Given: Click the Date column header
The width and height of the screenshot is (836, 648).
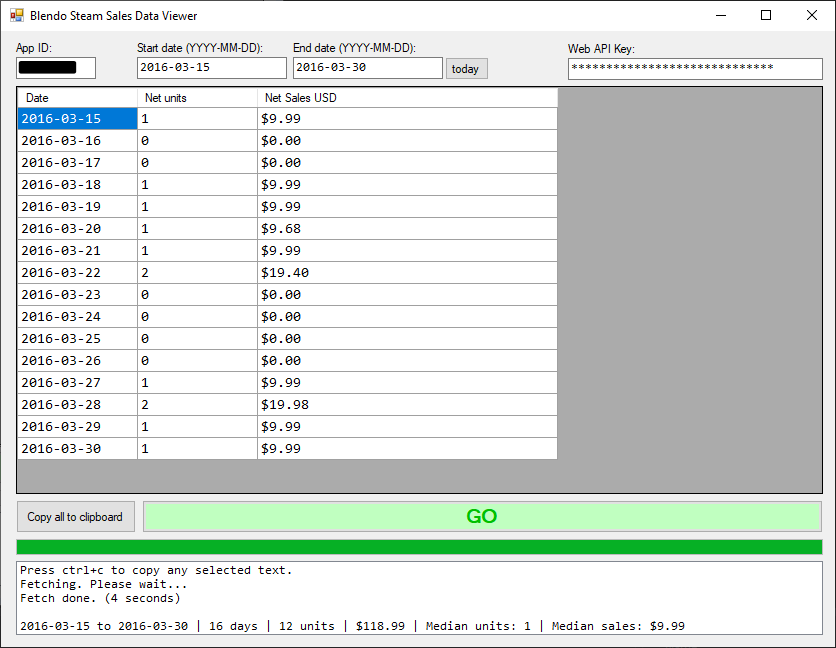Looking at the screenshot, I should click(x=77, y=98).
